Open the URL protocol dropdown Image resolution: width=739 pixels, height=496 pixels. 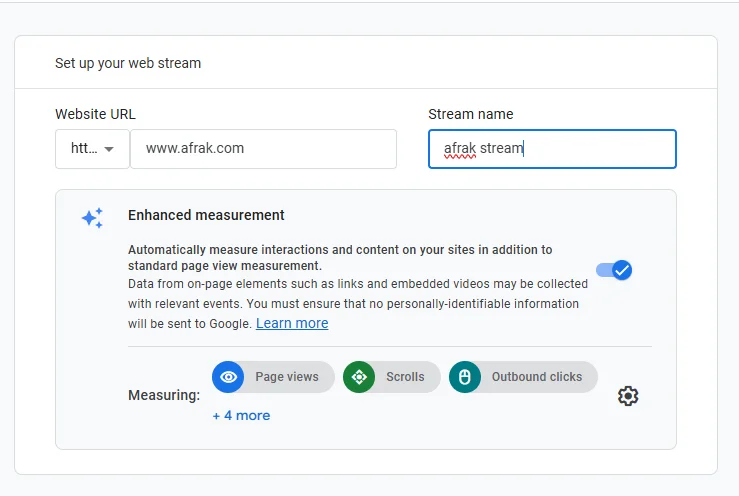click(92, 149)
